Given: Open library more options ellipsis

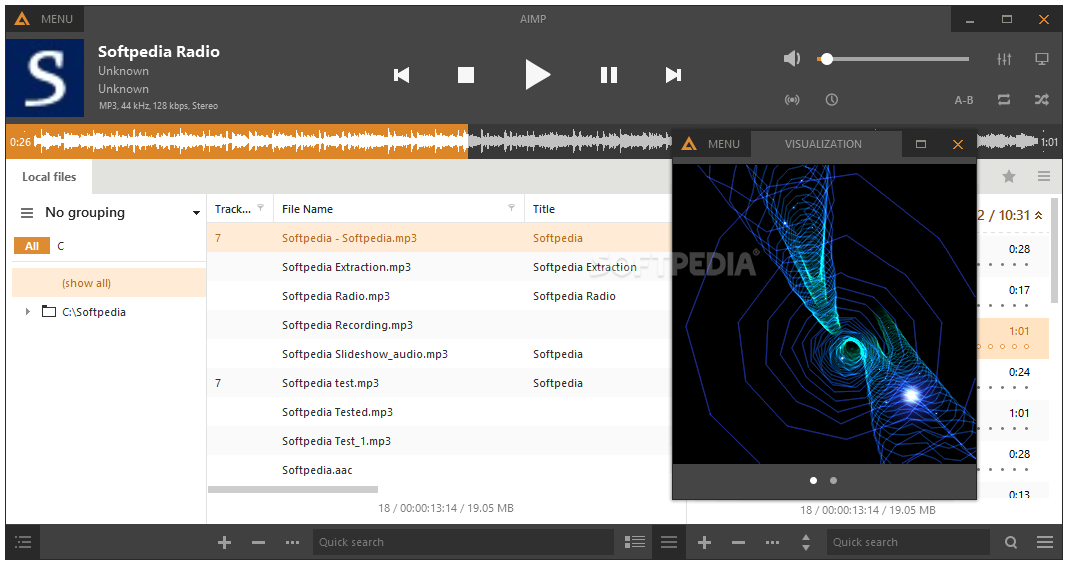Looking at the screenshot, I should (x=292, y=542).
